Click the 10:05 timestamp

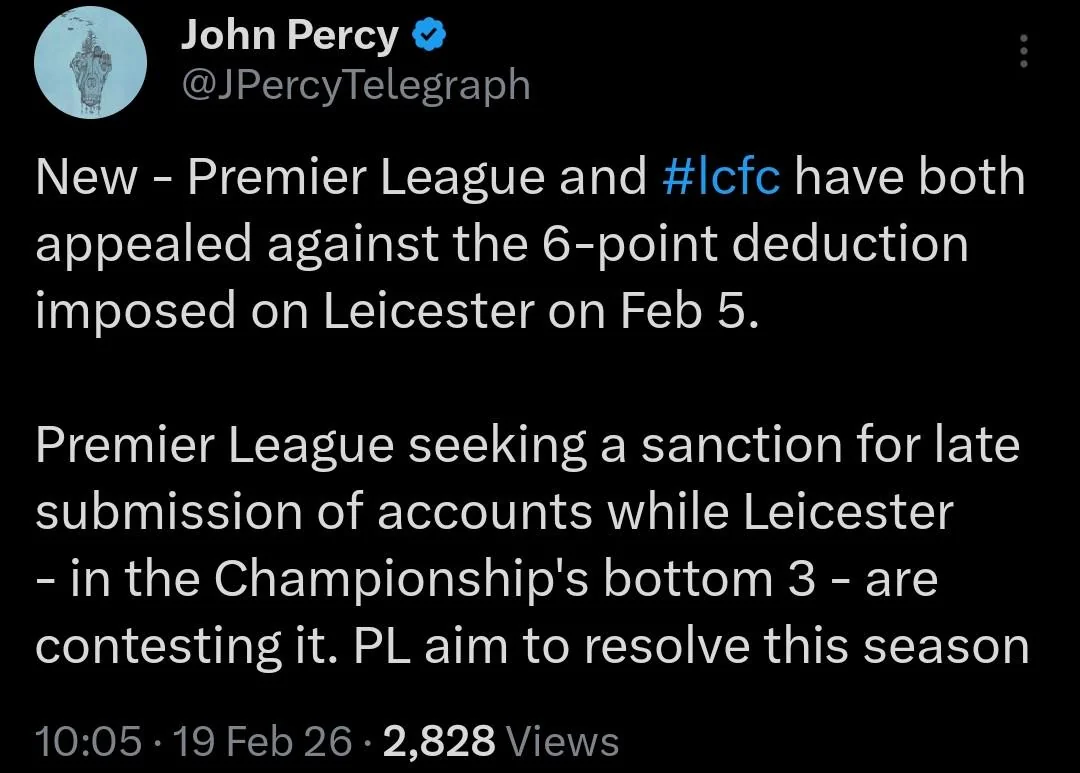[x=88, y=741]
